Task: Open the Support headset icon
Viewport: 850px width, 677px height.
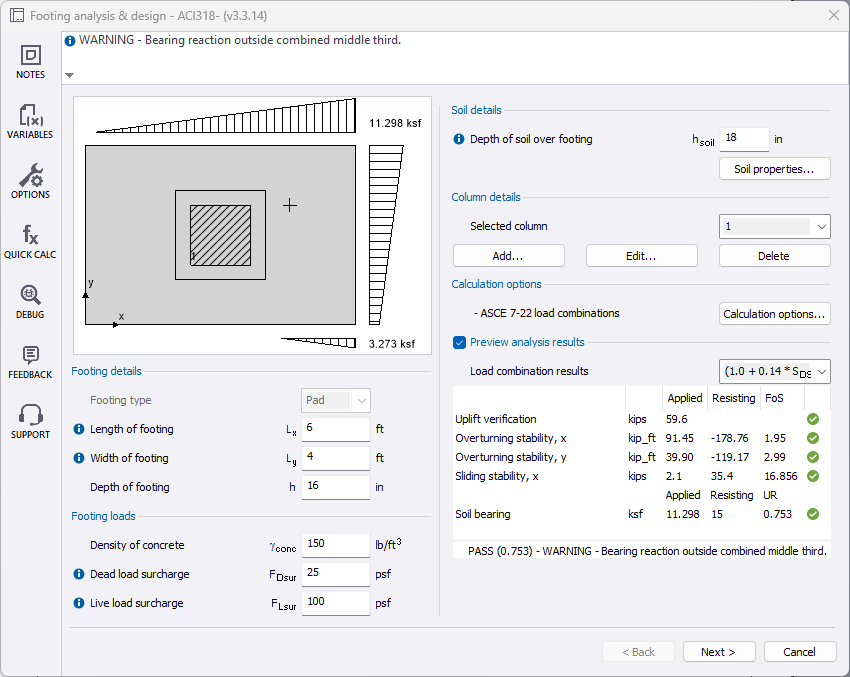Action: tap(30, 421)
